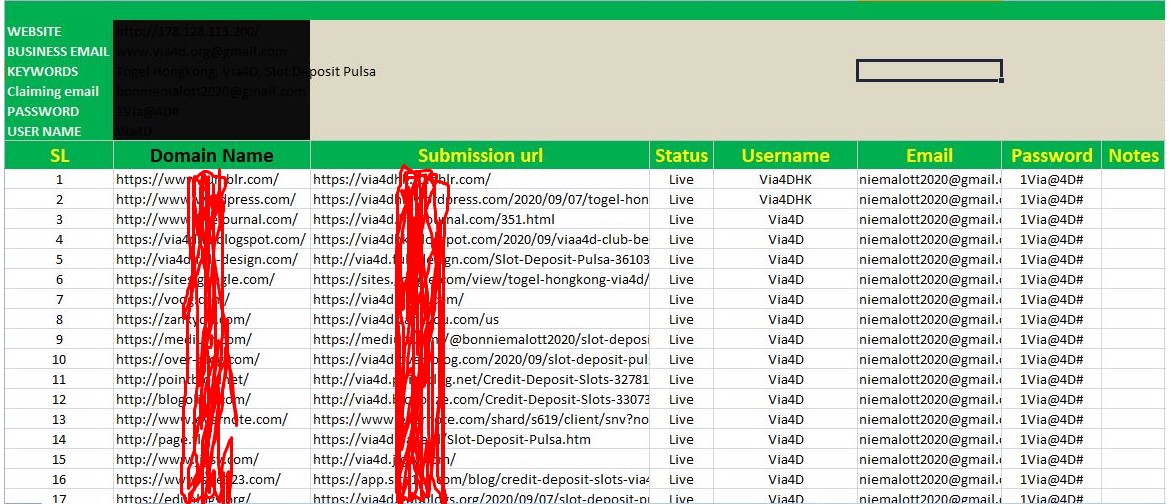The width and height of the screenshot is (1169, 504).
Task: Click the blogspot domain in row 4
Action: (x=212, y=239)
